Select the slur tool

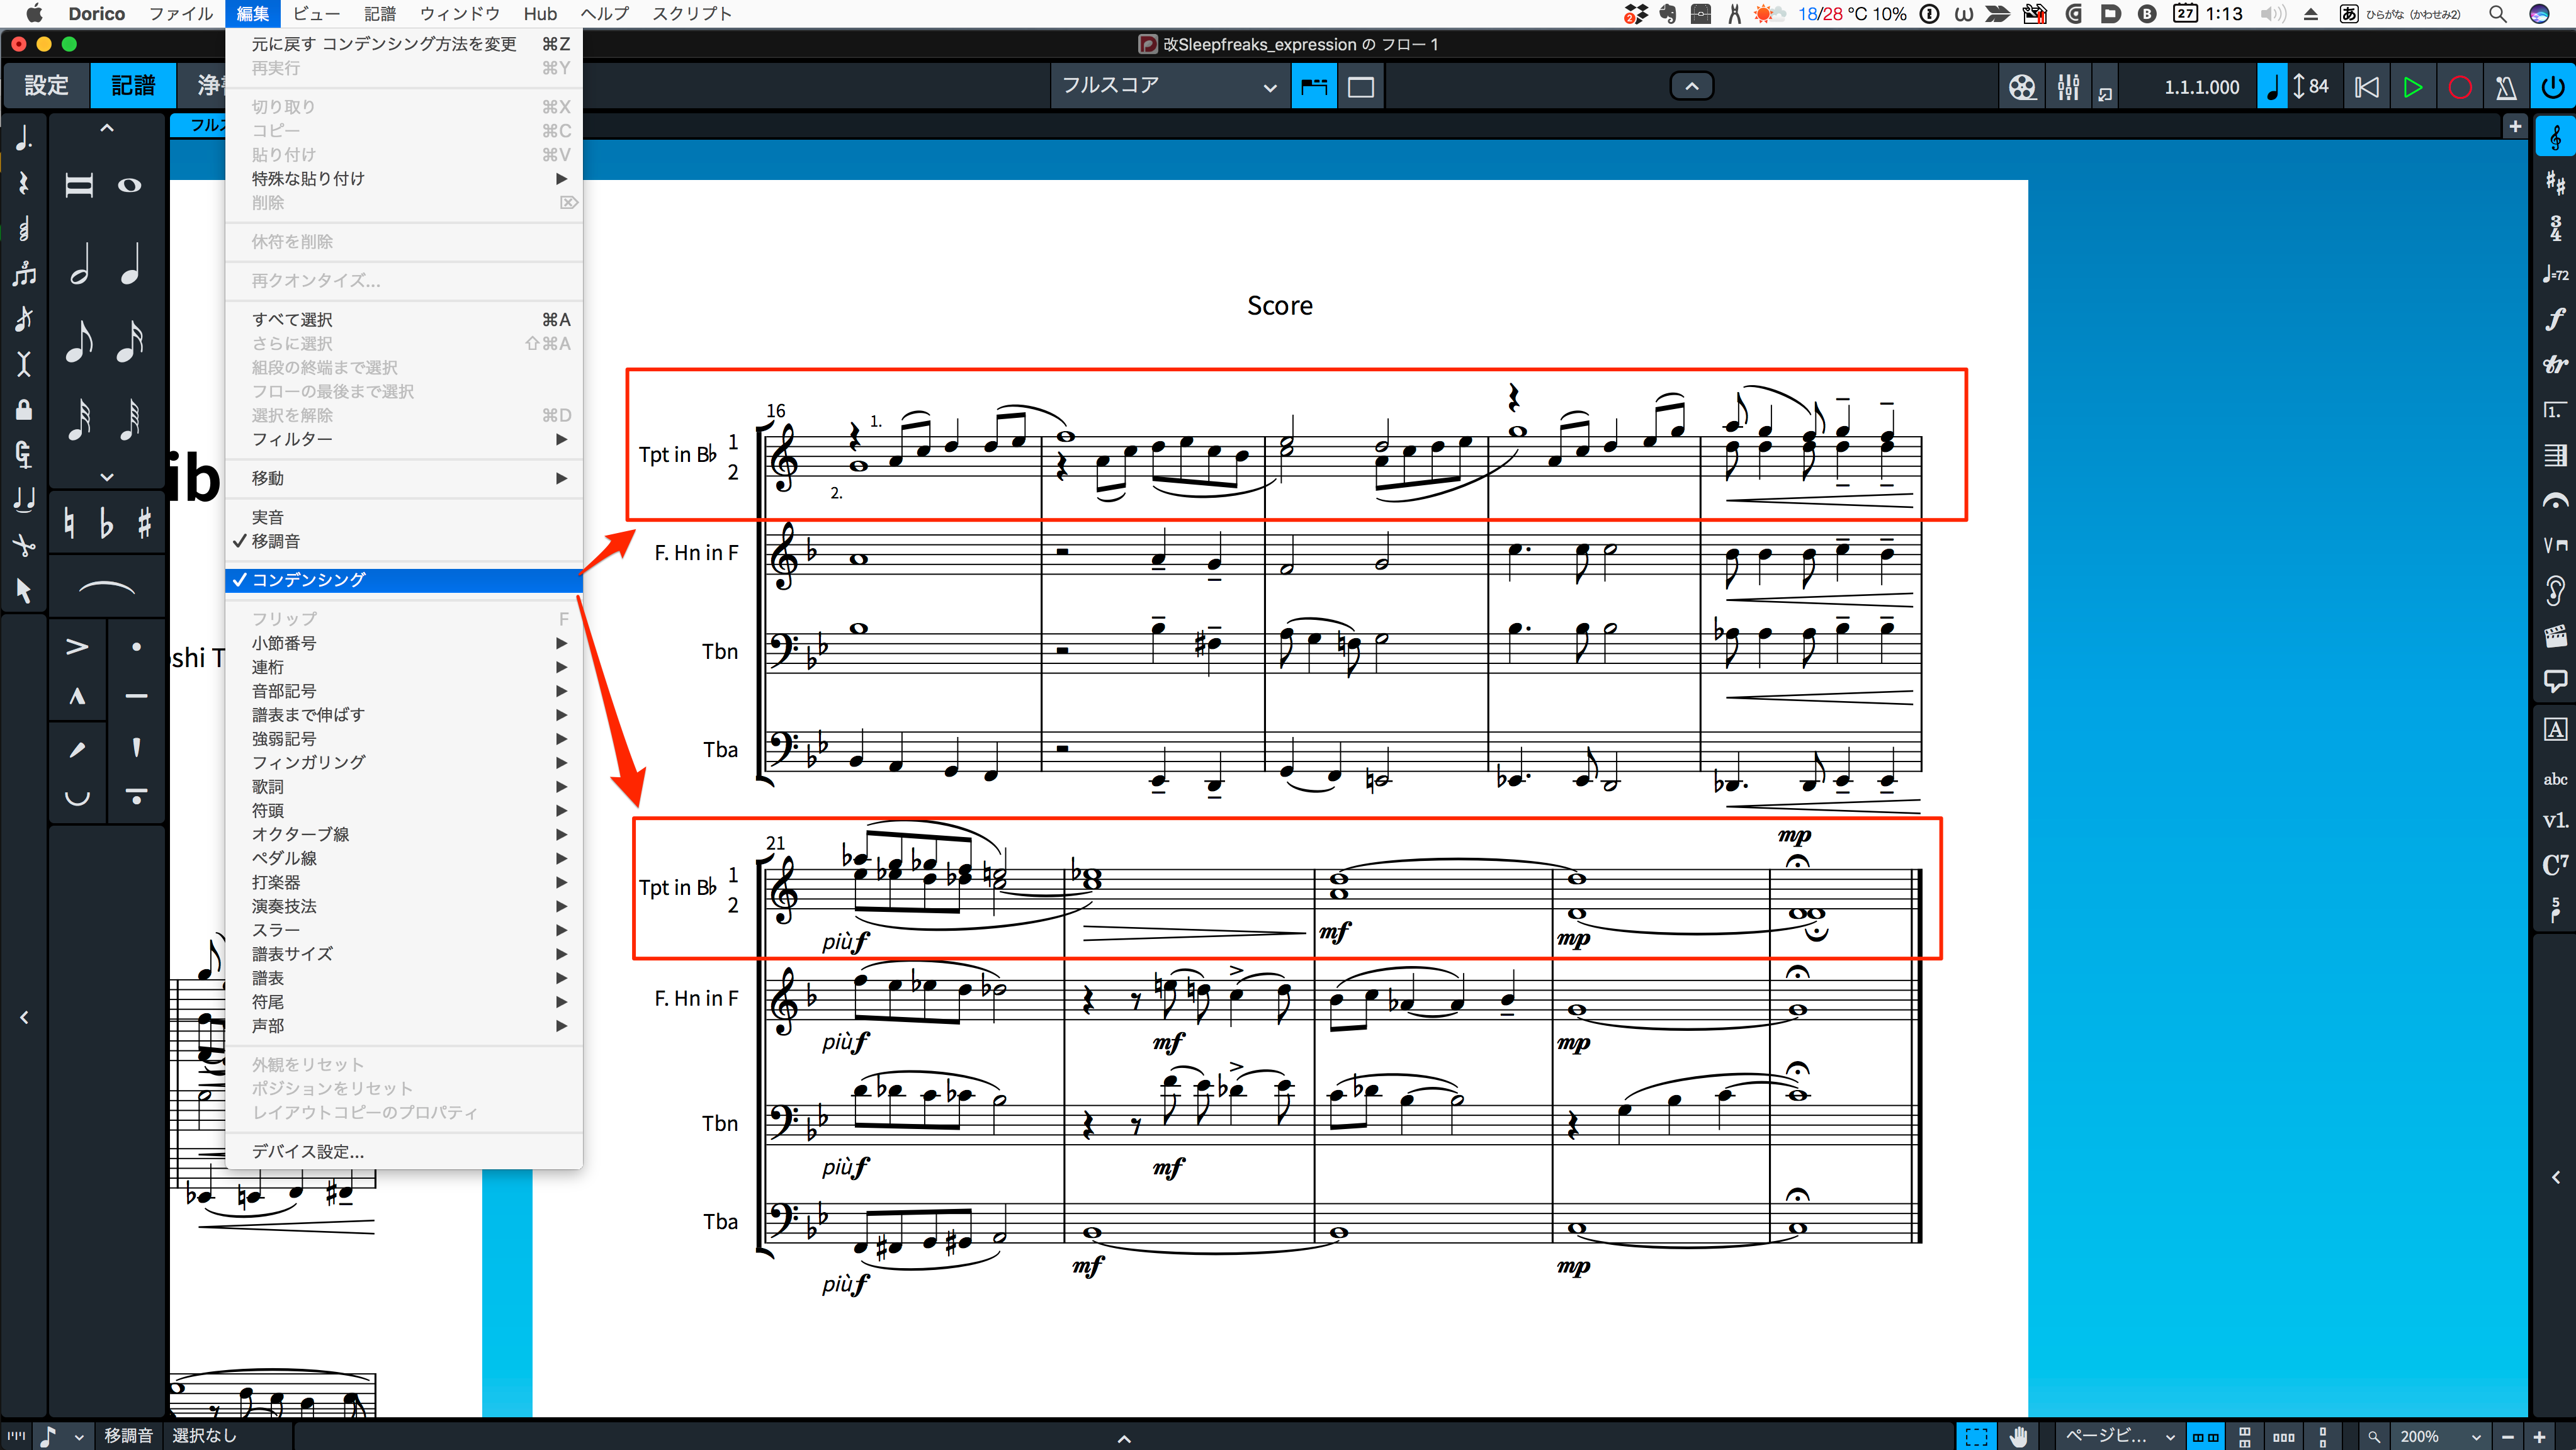coord(107,588)
